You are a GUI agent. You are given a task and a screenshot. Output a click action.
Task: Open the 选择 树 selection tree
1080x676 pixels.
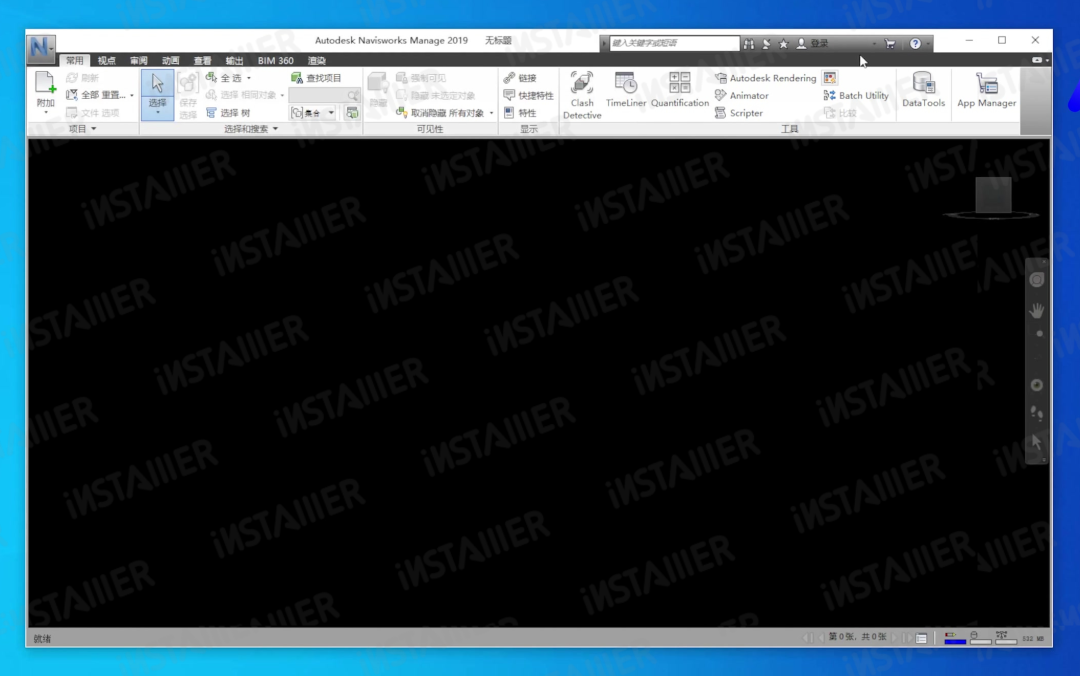pos(228,113)
